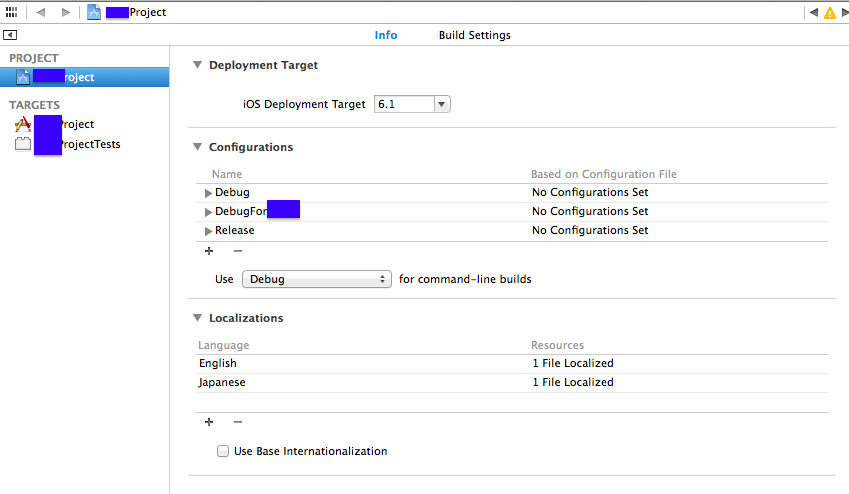Select the app target icon under TARGETS
Image resolution: width=849 pixels, height=494 pixels.
click(23, 124)
